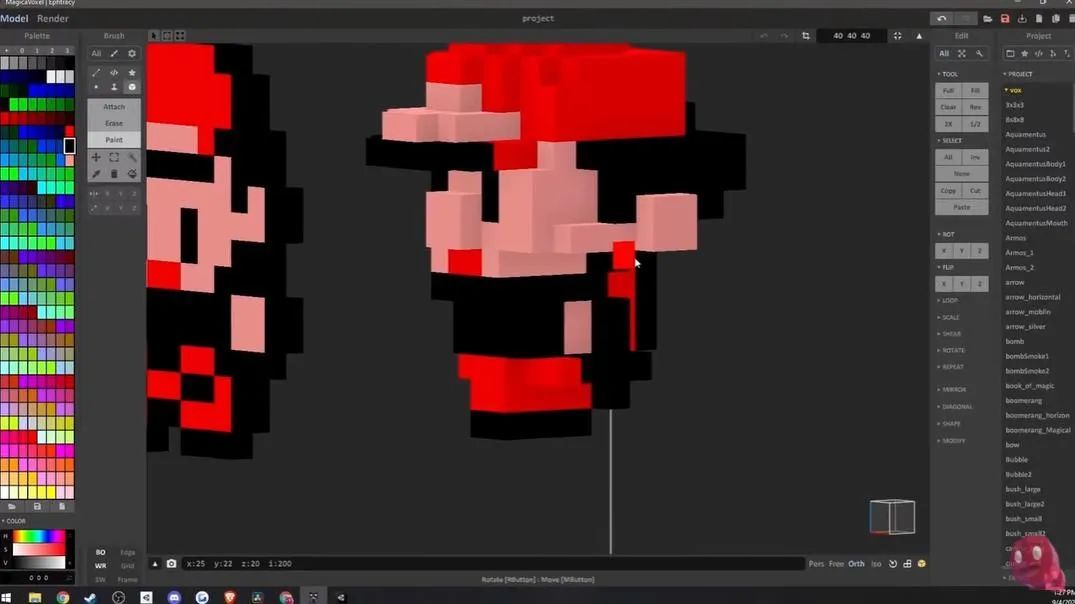
Task: Click the favorites star in Project panel
Action: coord(1024,53)
